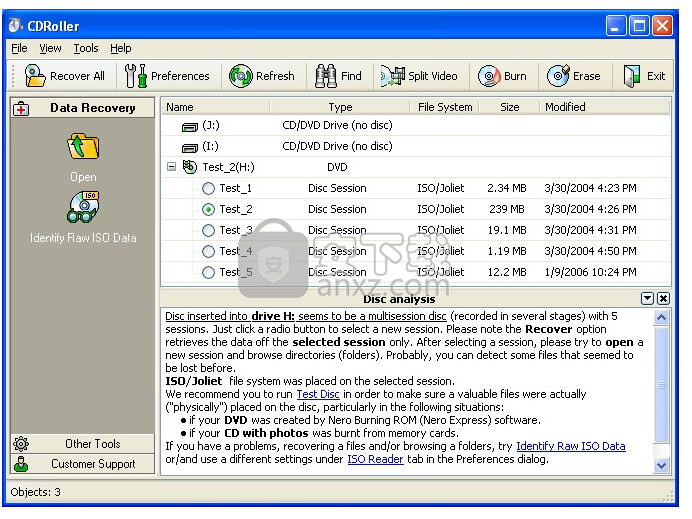Click the Open folder icon in sidebar
Image resolution: width=692 pixels, height=519 pixels.
(83, 146)
